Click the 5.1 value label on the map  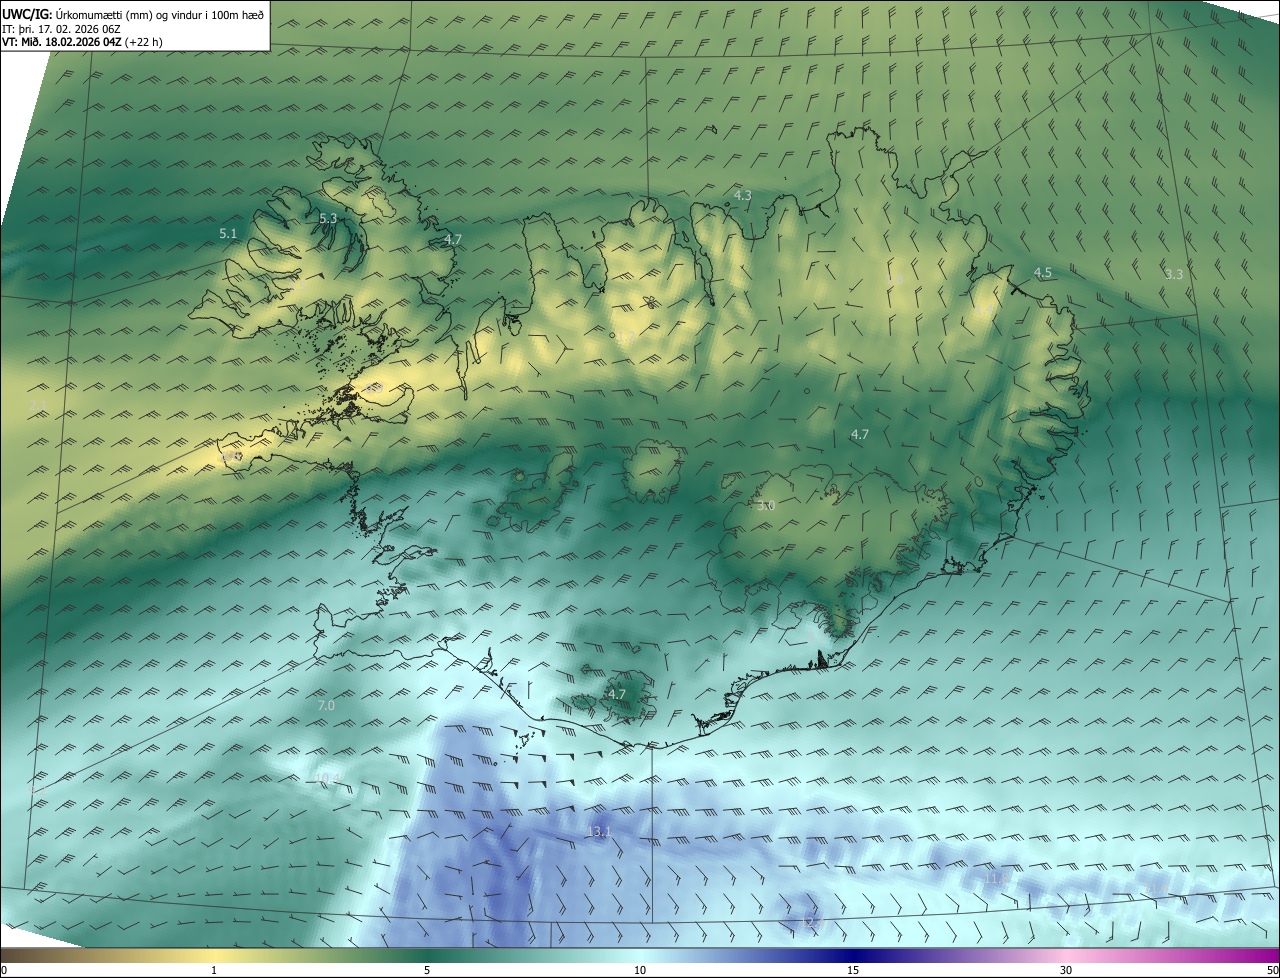(x=228, y=233)
